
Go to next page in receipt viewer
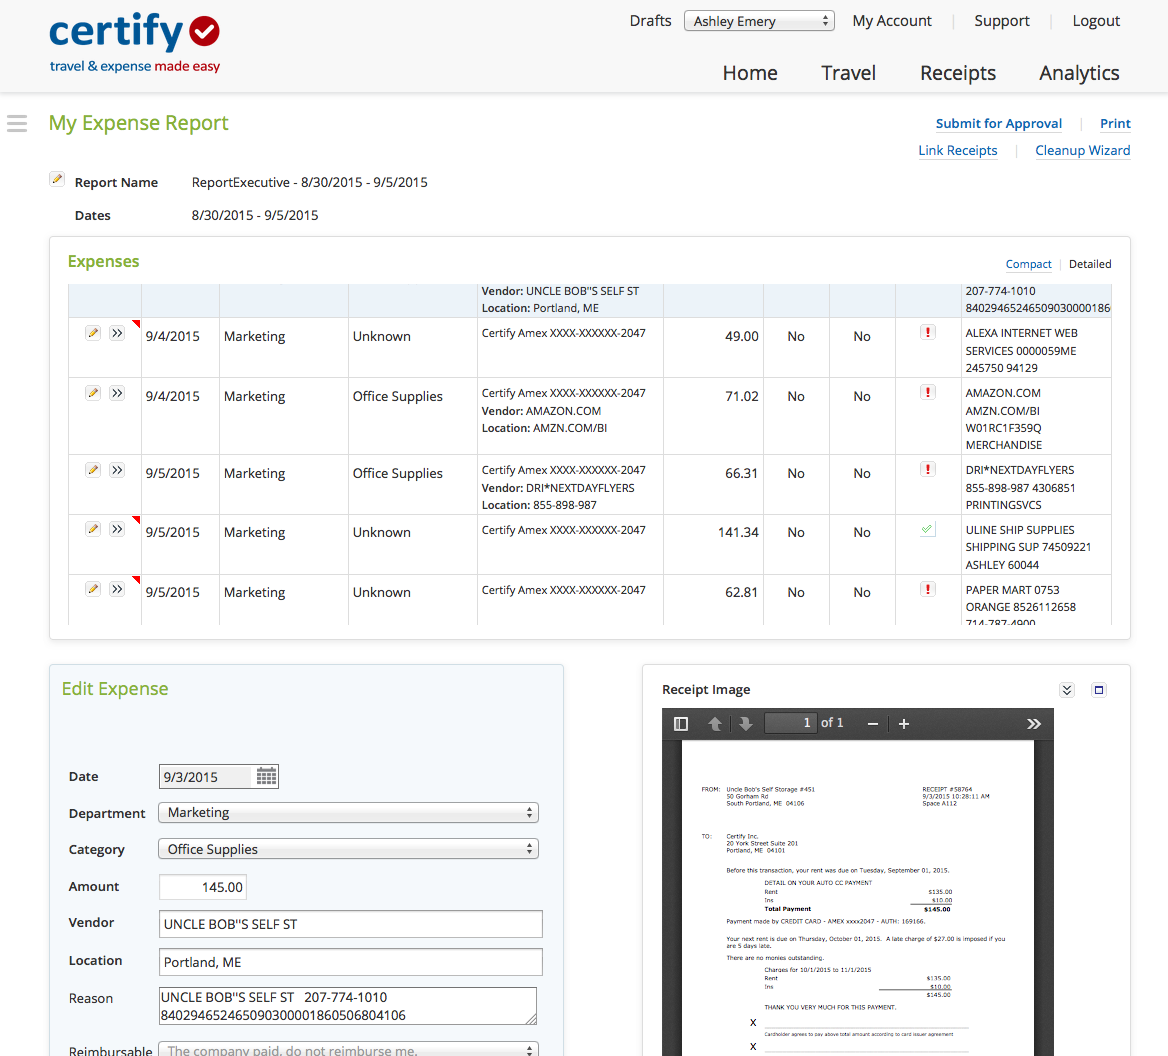tap(746, 724)
